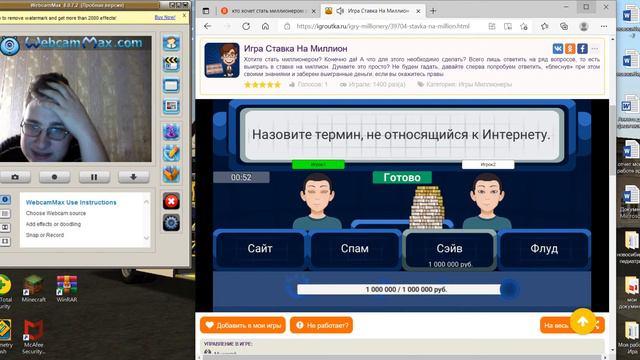Select the WebcamMax doodling pencil icon
The width and height of the screenshot is (640, 360).
coord(171,153)
